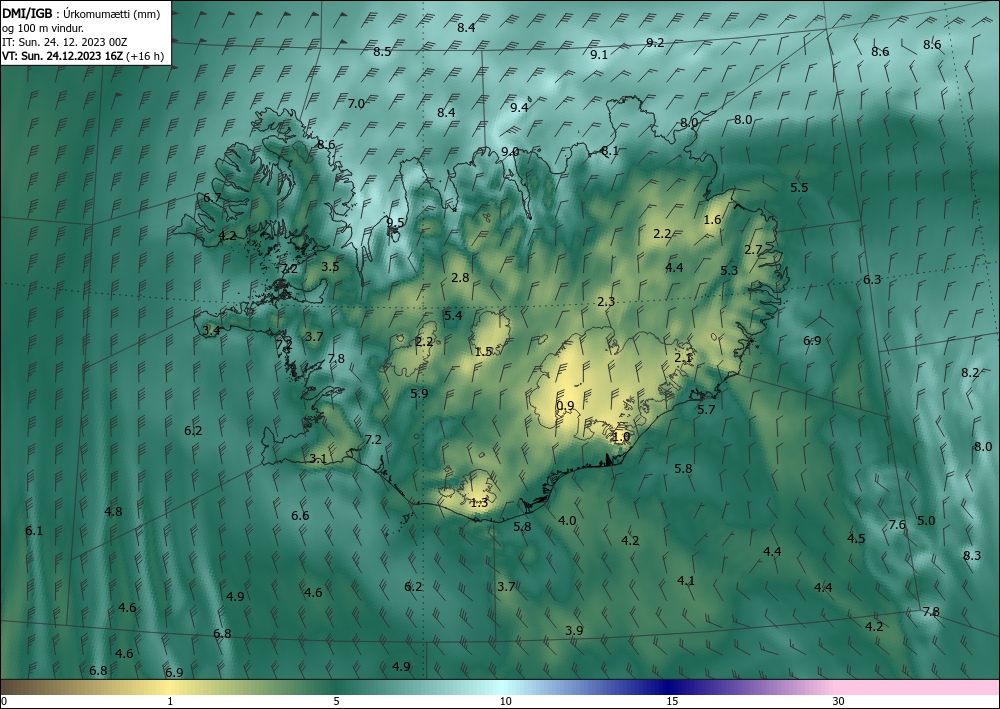Click the 9.2 value north of Iceland
Image resolution: width=1000 pixels, height=709 pixels.
655,43
